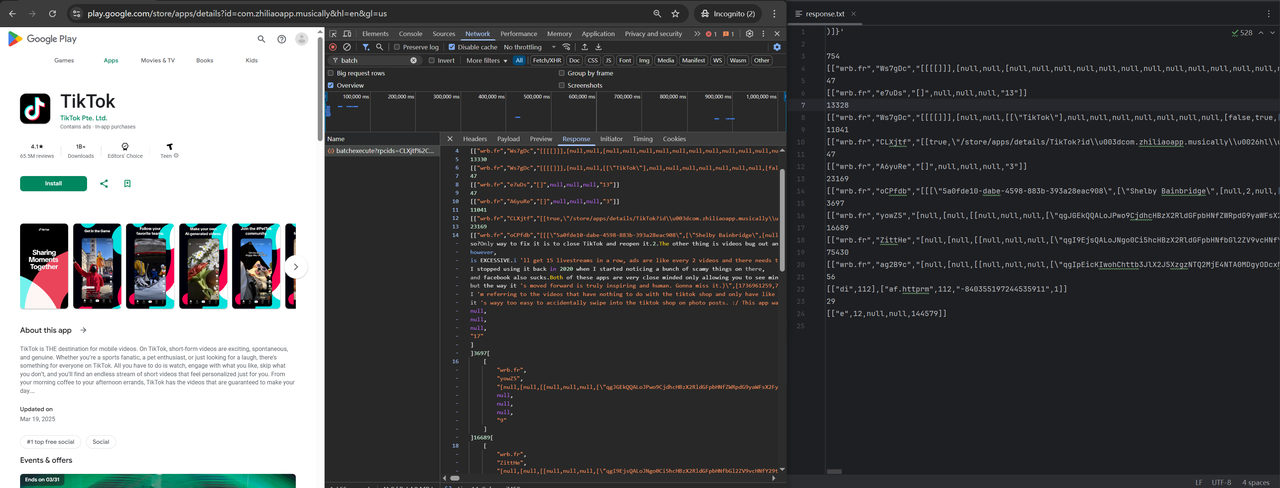Open the Games section in Google Play
Image resolution: width=1280 pixels, height=488 pixels.
[64, 60]
